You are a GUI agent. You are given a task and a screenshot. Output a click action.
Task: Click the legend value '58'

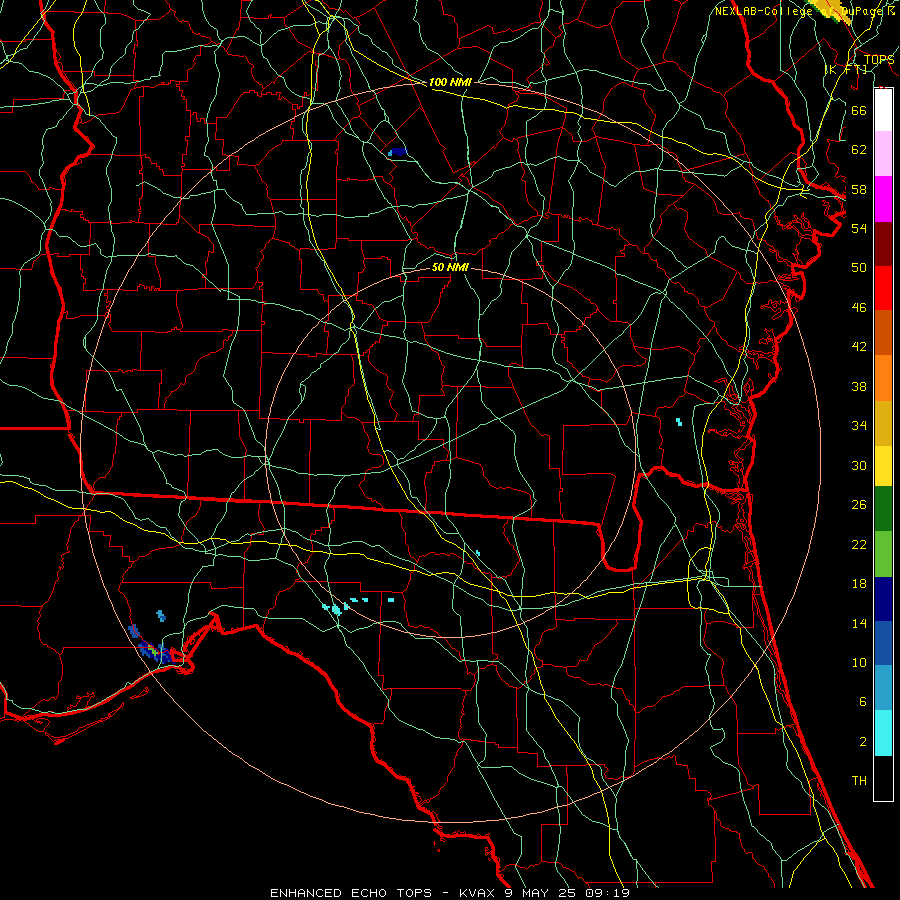(859, 189)
